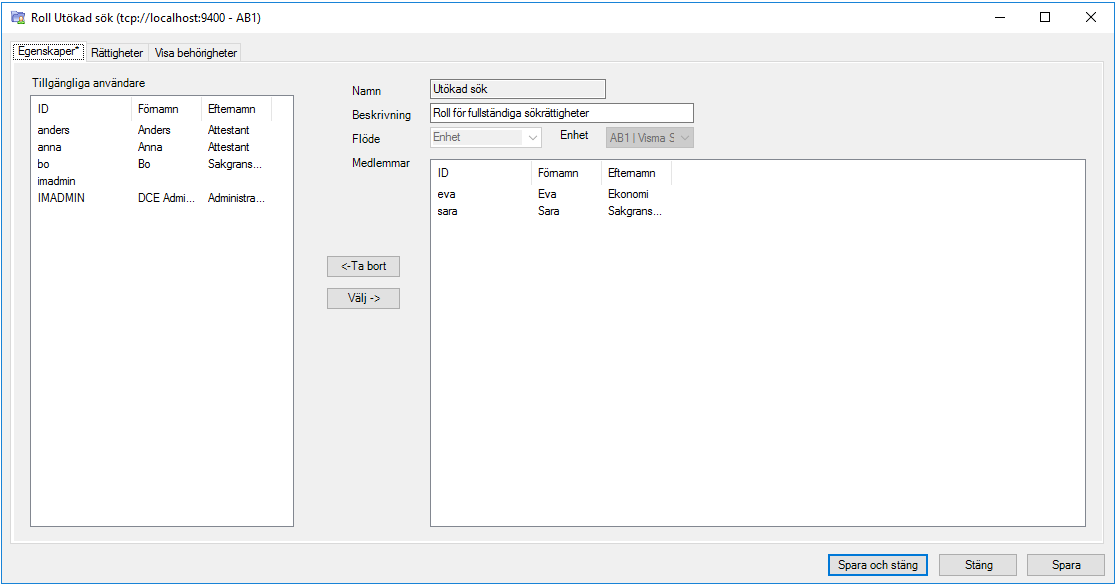Viewport: 1116px width, 585px height.
Task: Click the Välj -> button
Action: (362, 298)
